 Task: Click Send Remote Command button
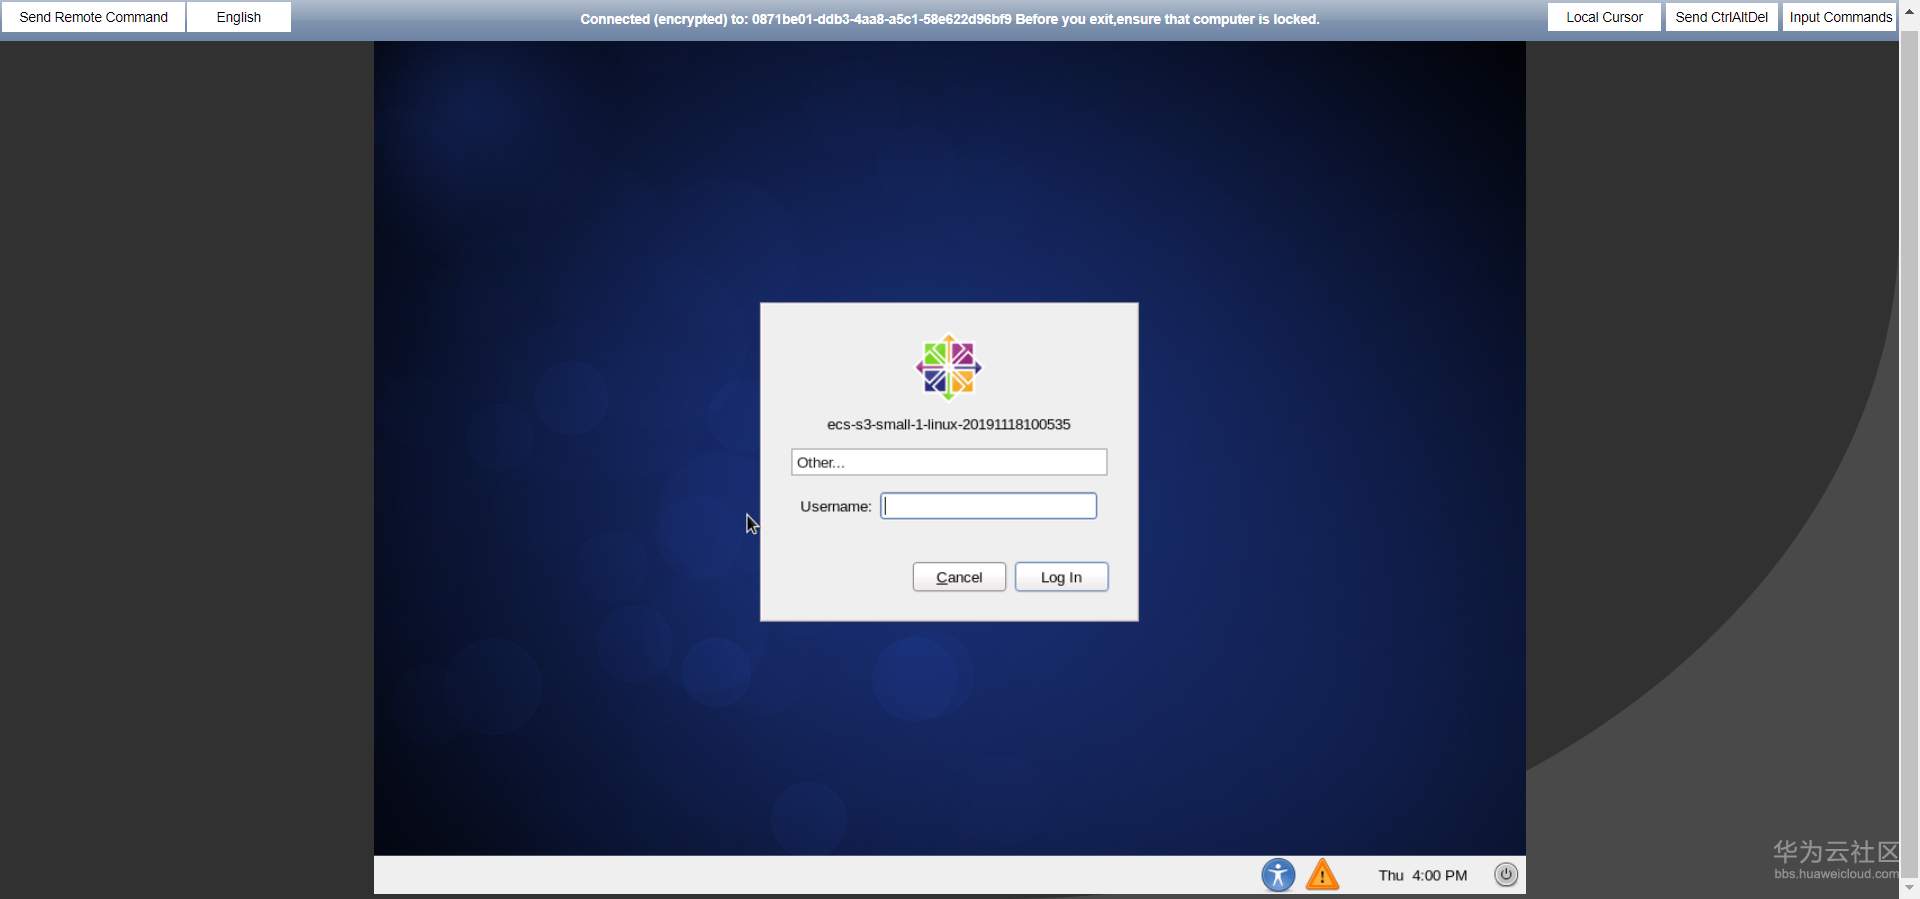[x=94, y=17]
